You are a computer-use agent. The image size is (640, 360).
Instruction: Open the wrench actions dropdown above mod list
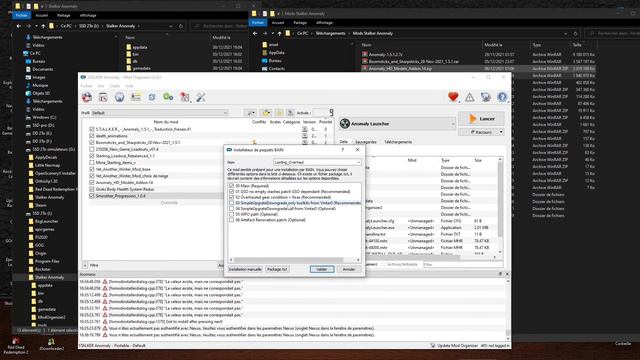[251, 113]
